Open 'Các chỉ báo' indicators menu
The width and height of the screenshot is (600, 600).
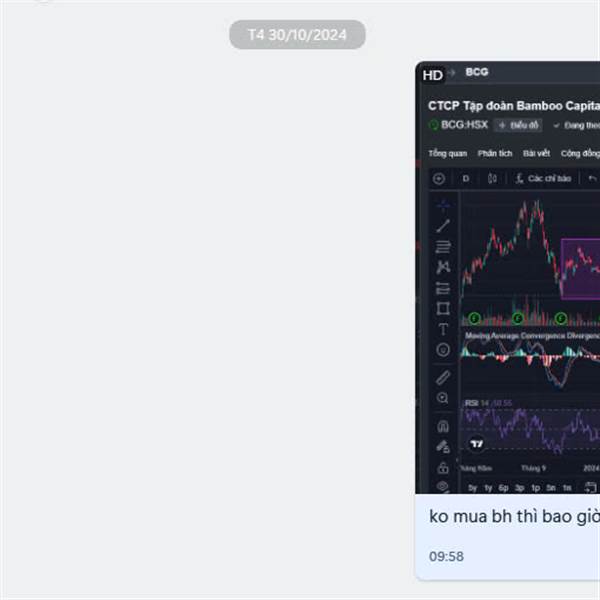tap(543, 179)
